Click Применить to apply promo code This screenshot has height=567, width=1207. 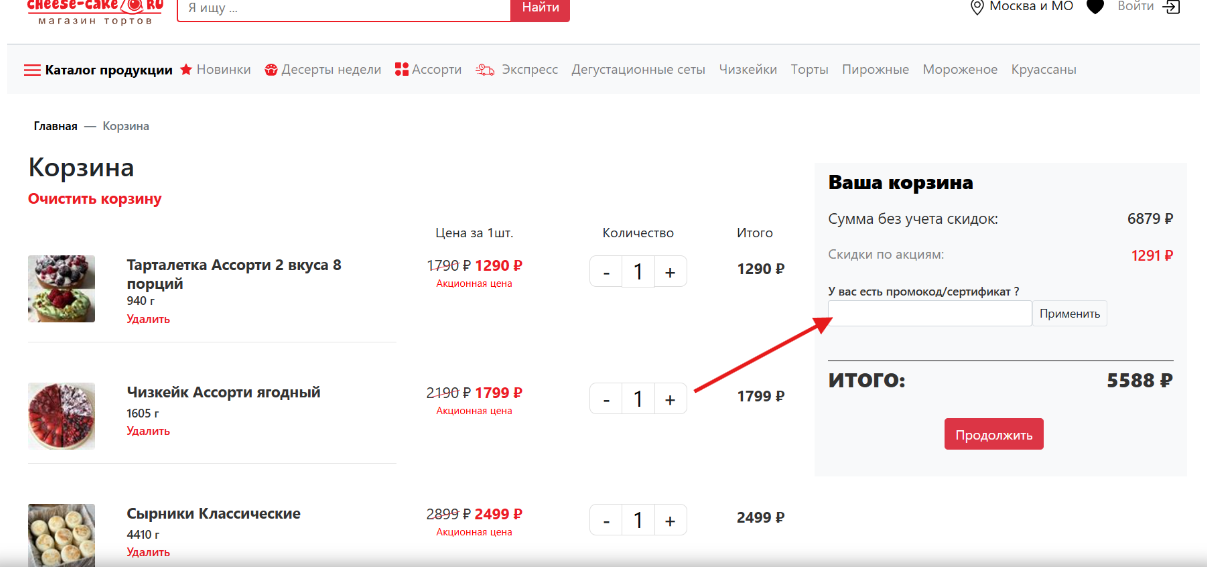pyautogui.click(x=1070, y=314)
